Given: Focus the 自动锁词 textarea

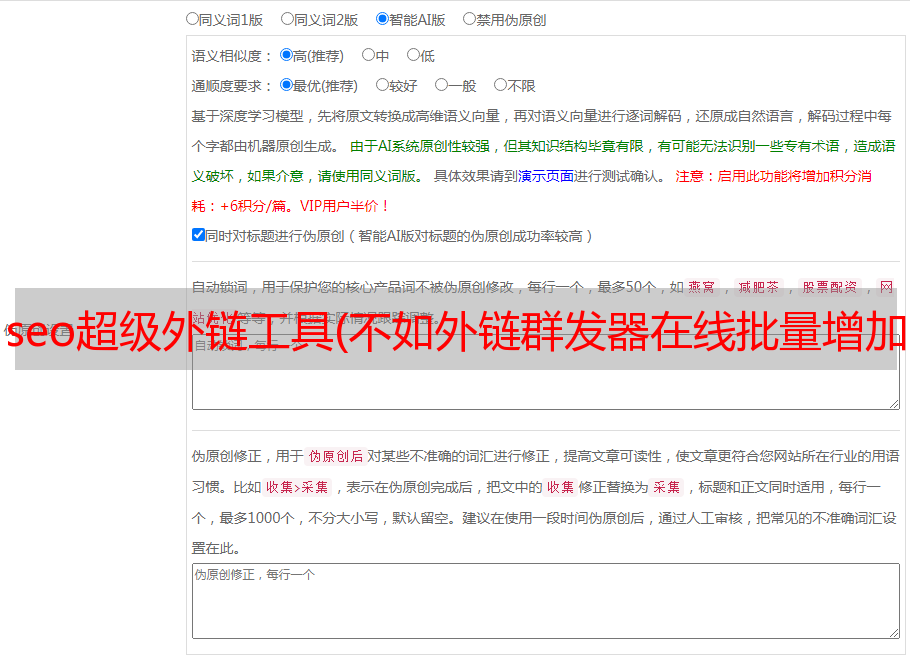Looking at the screenshot, I should point(546,372).
